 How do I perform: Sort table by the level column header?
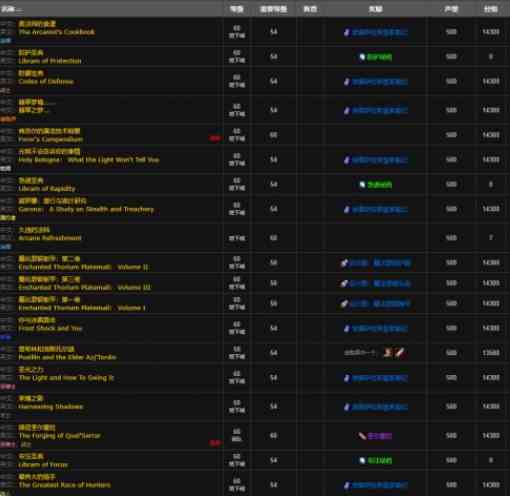237,9
